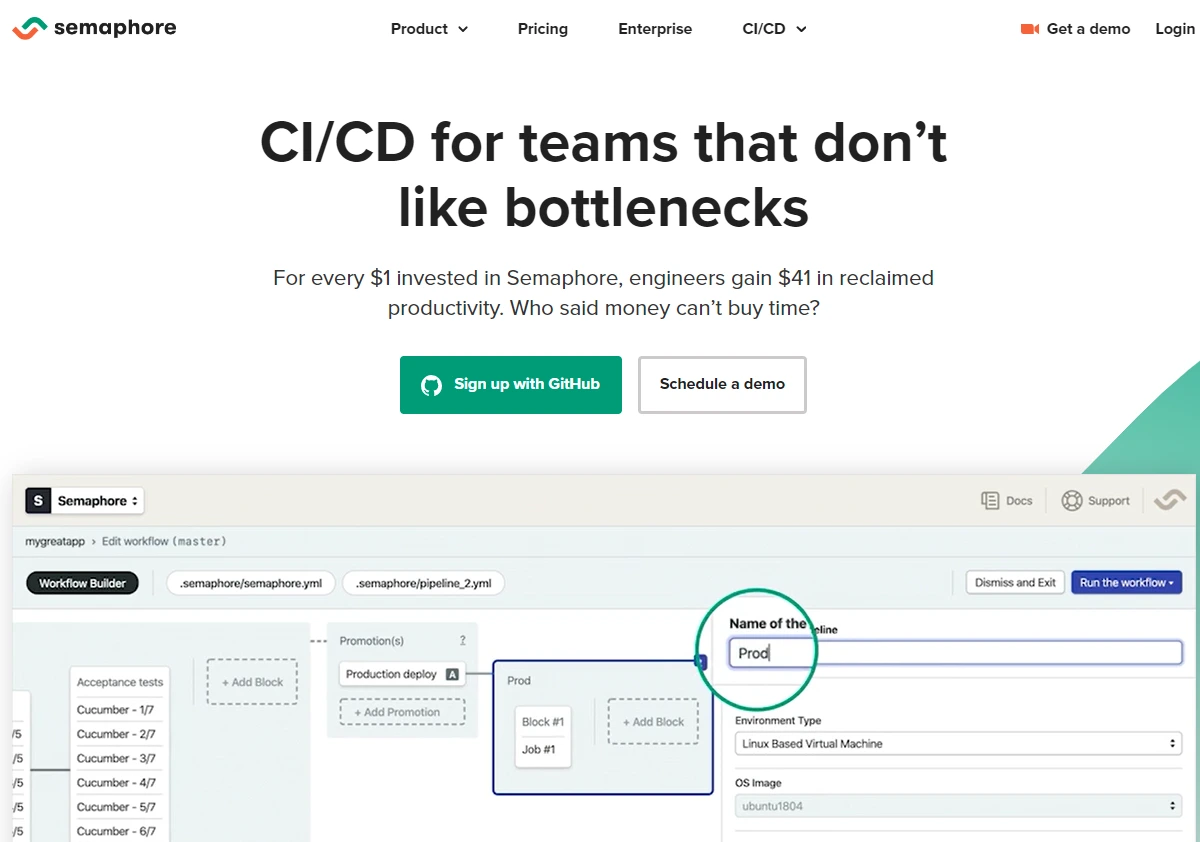Select Cucumber - 3/7 job
The height and width of the screenshot is (842, 1200).
tap(116, 759)
